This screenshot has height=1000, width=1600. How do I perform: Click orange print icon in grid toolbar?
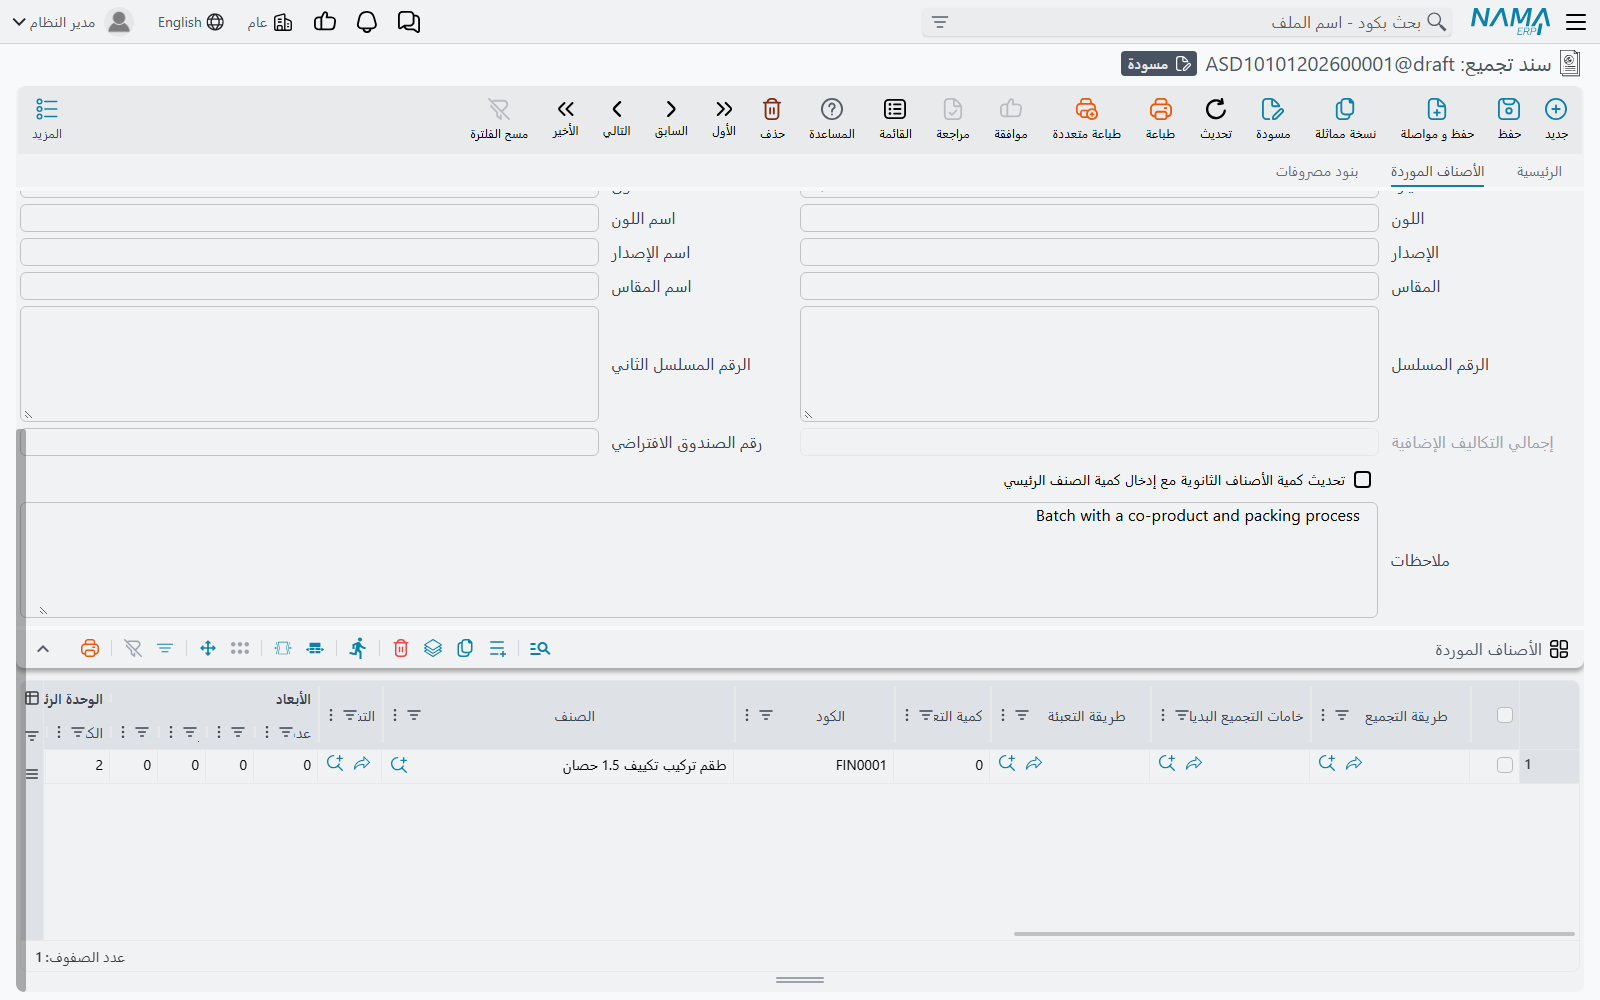90,648
